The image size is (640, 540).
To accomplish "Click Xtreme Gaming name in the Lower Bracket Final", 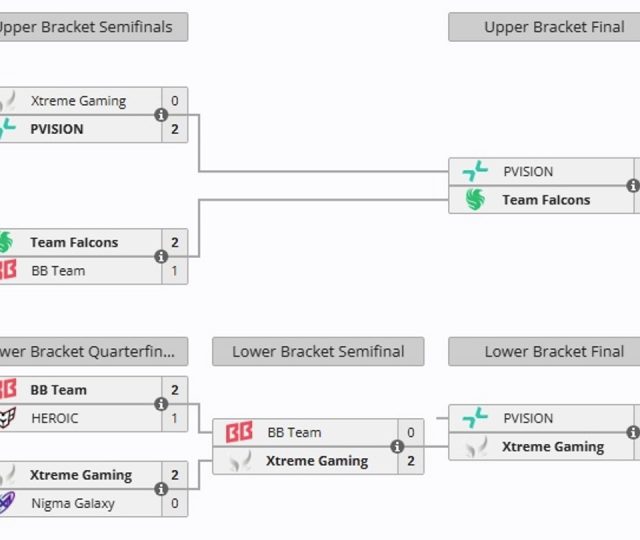I will [x=552, y=447].
